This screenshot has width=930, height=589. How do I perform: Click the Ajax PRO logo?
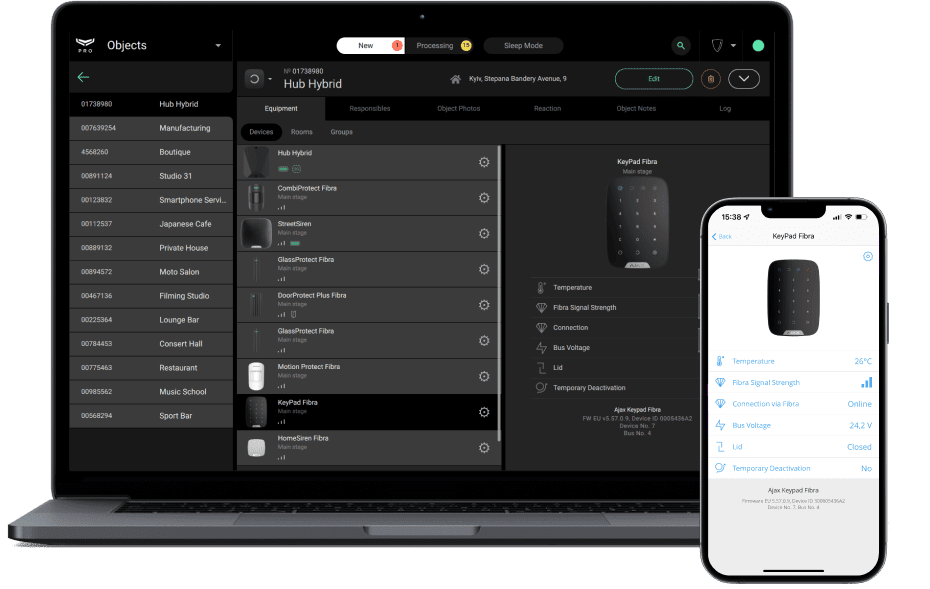[x=85, y=45]
